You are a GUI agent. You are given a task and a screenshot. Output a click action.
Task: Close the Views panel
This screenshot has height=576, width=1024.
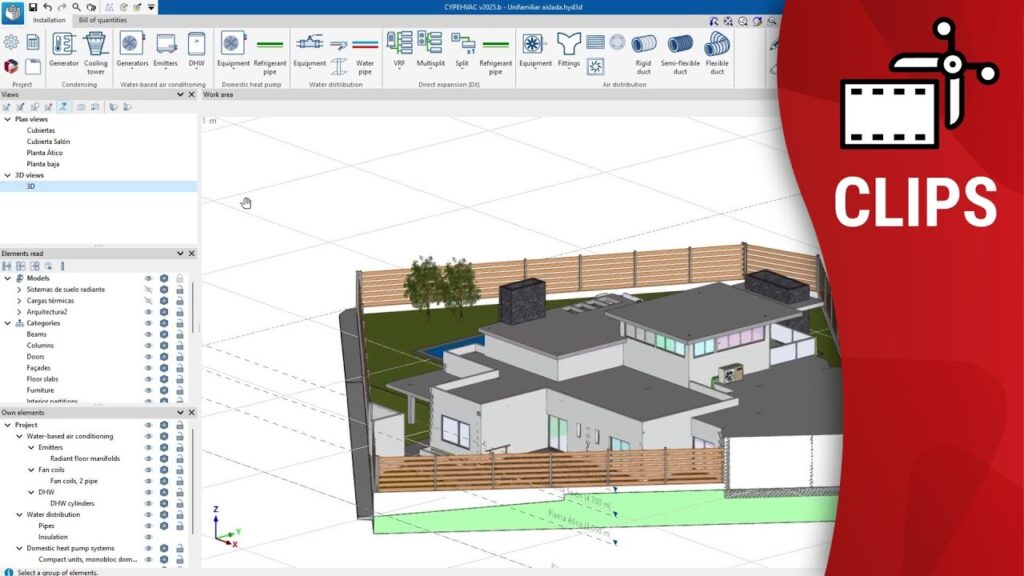(x=191, y=95)
